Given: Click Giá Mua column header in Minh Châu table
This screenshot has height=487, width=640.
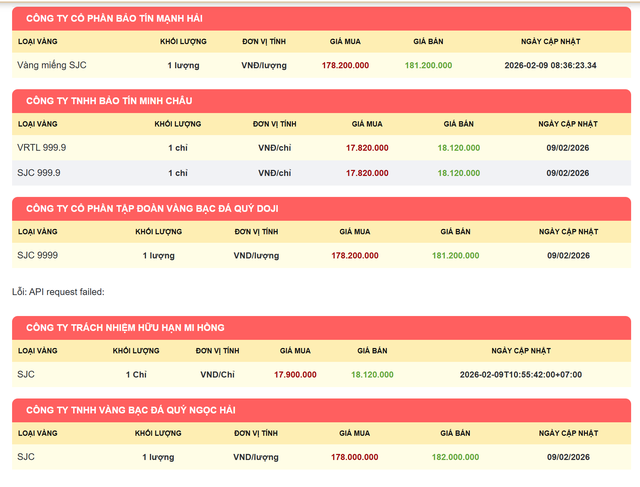Looking at the screenshot, I should pos(366,124).
